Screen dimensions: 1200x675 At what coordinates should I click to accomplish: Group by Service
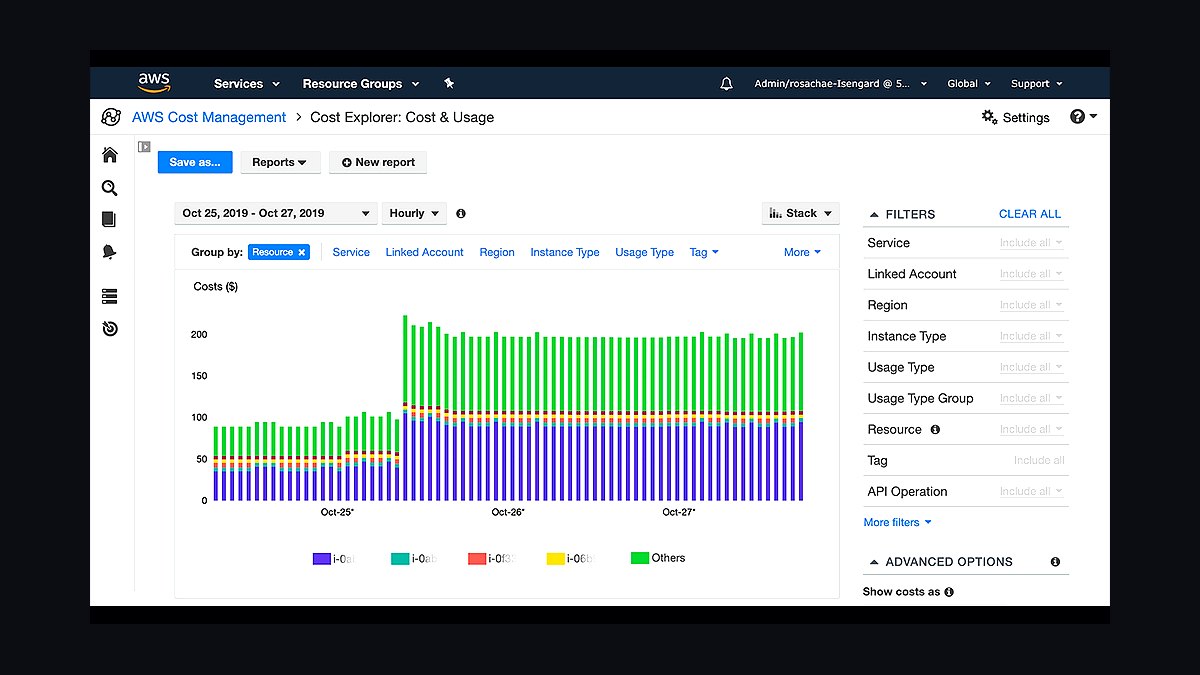pyautogui.click(x=351, y=252)
